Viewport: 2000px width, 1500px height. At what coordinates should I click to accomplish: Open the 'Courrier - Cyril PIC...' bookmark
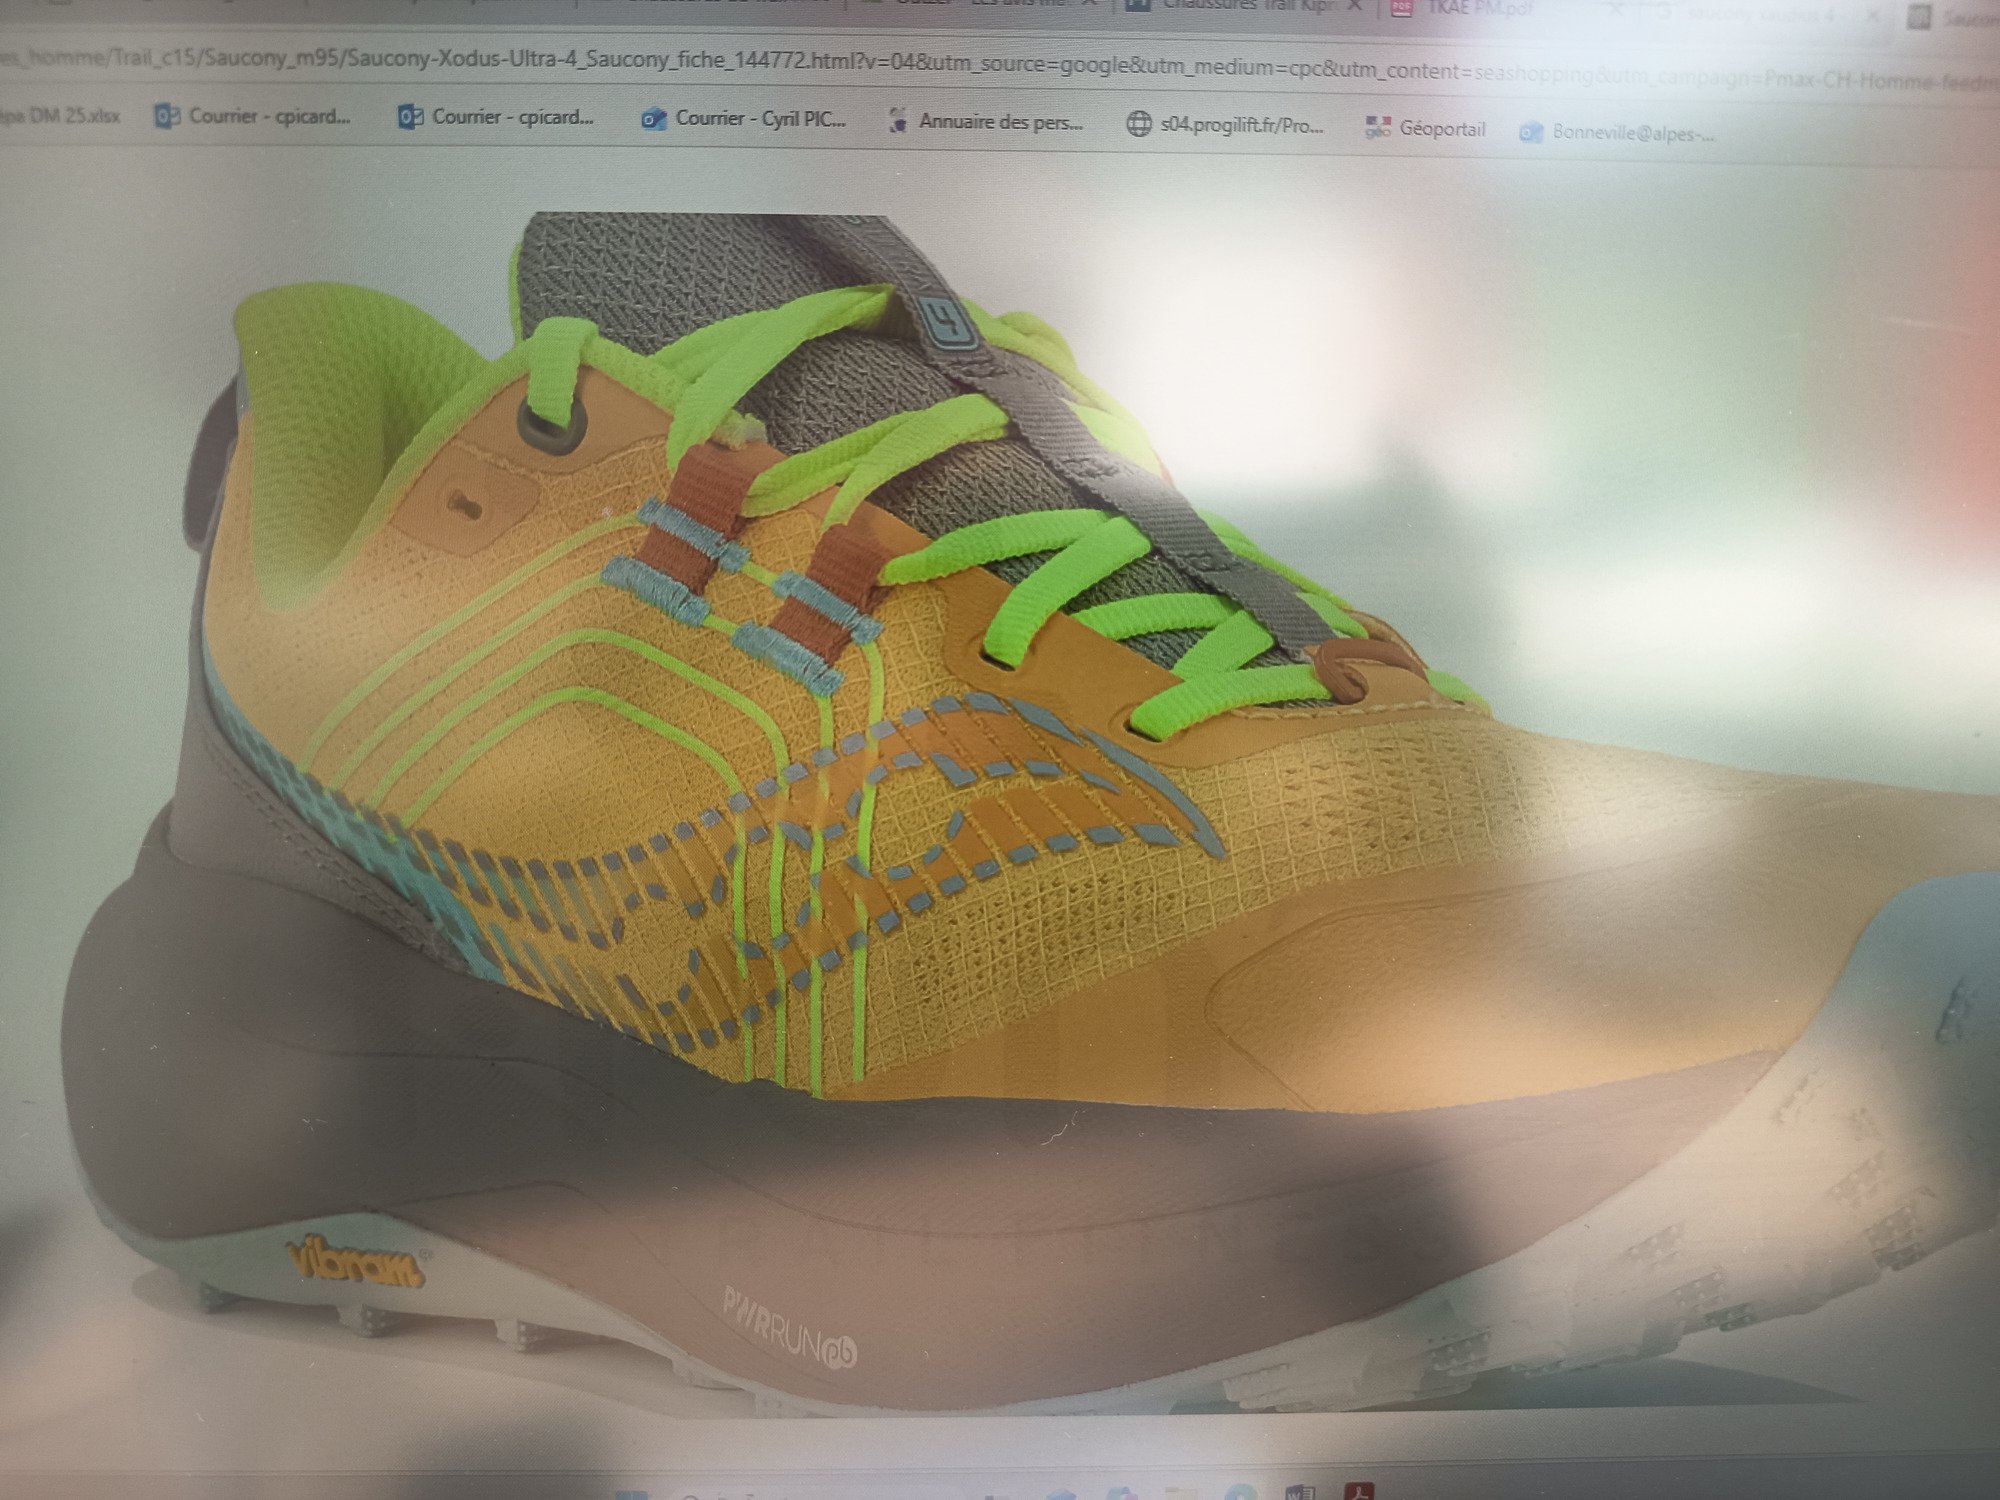[743, 119]
